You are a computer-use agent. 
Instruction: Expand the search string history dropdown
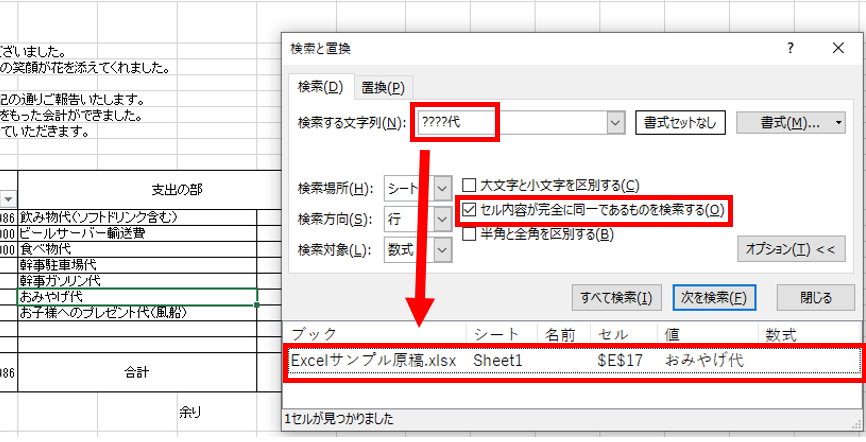tap(616, 123)
